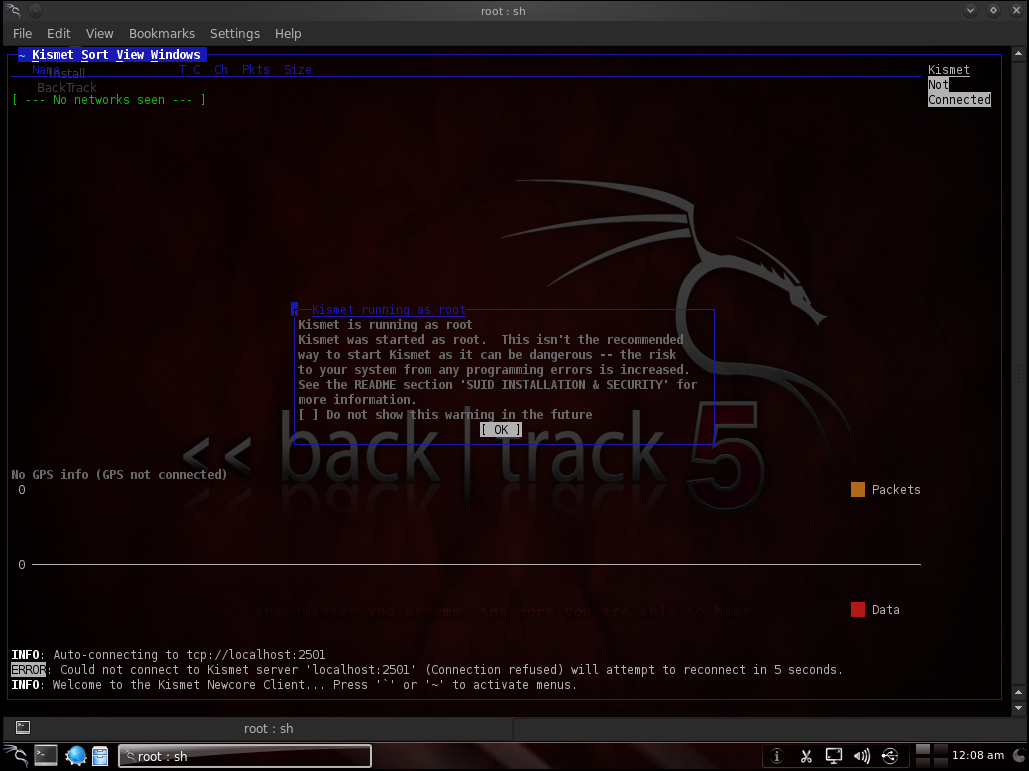Click the information notifications tray icon

click(x=776, y=756)
